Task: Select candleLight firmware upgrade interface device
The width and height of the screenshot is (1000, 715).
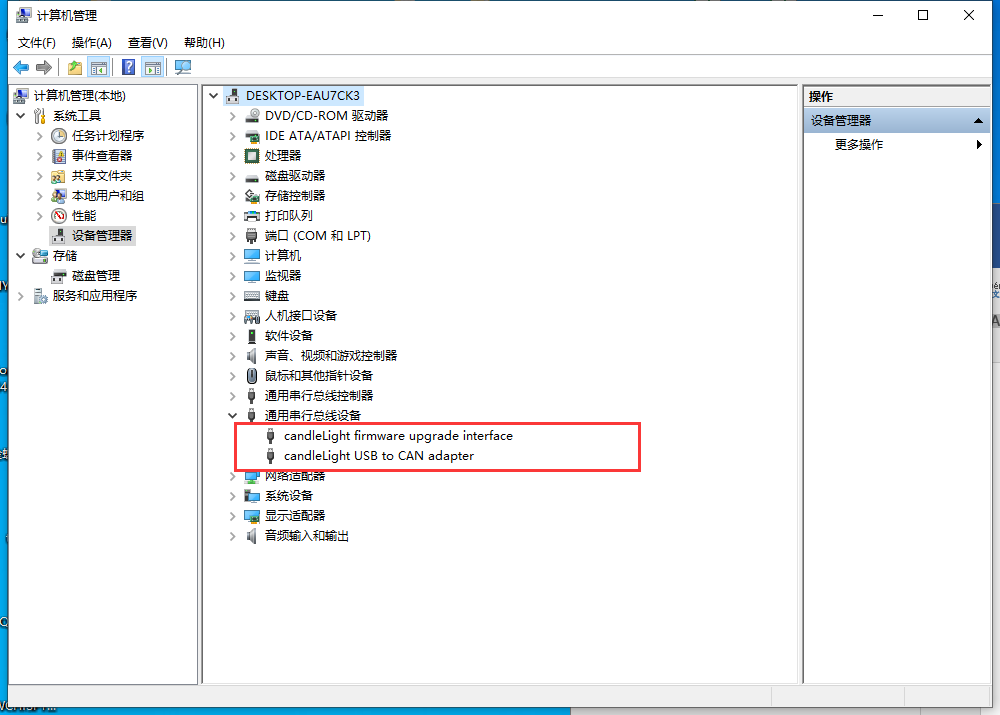Action: (397, 435)
